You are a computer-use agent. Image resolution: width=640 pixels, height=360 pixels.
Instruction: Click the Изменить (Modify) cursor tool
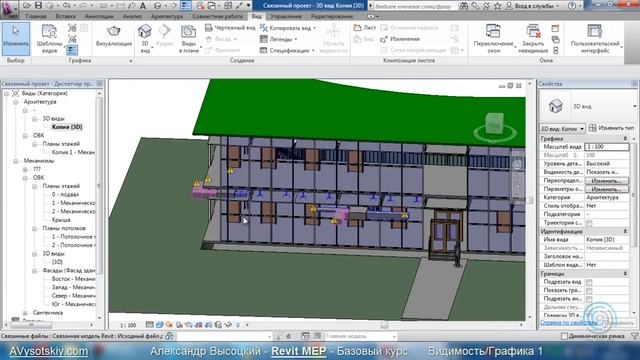point(16,39)
